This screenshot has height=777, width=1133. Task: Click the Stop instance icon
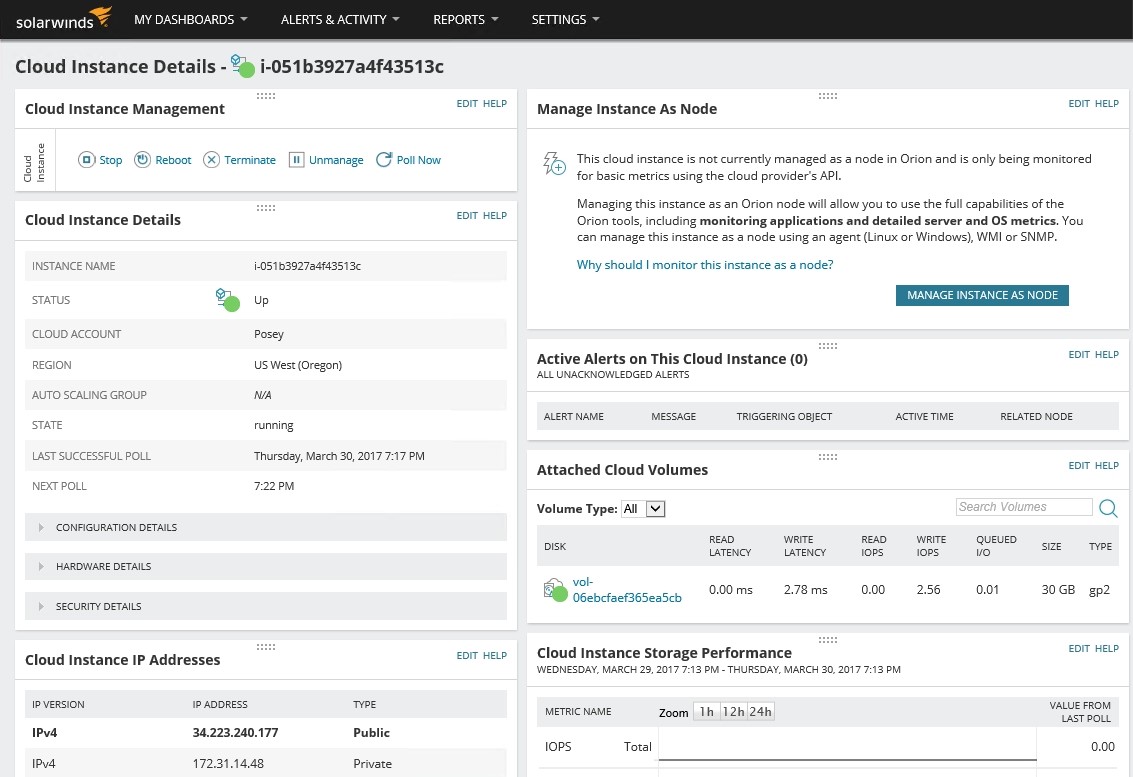pos(87,160)
